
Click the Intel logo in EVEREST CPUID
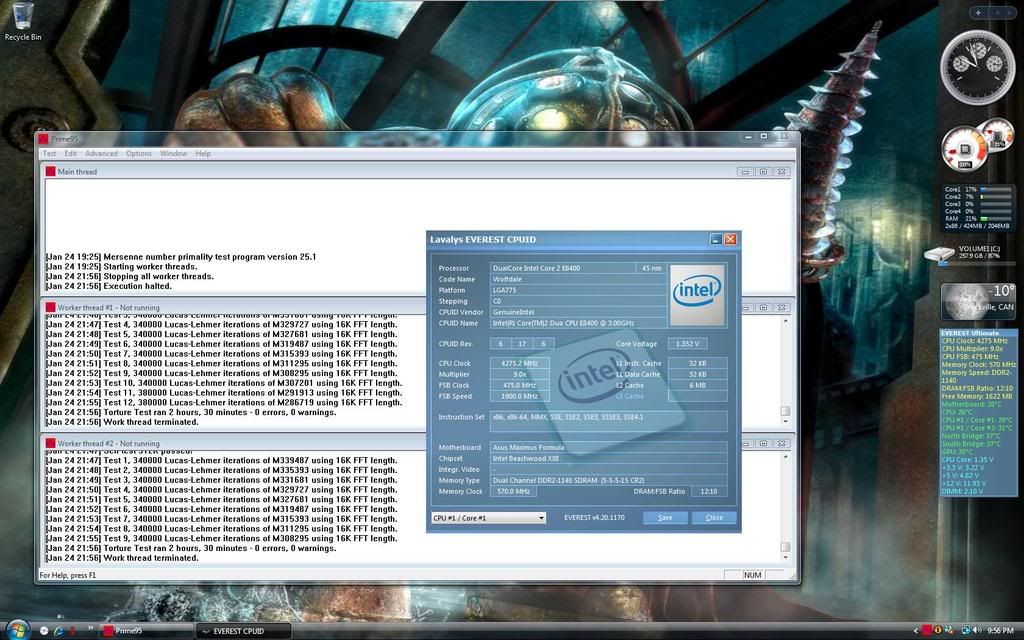pyautogui.click(x=697, y=295)
